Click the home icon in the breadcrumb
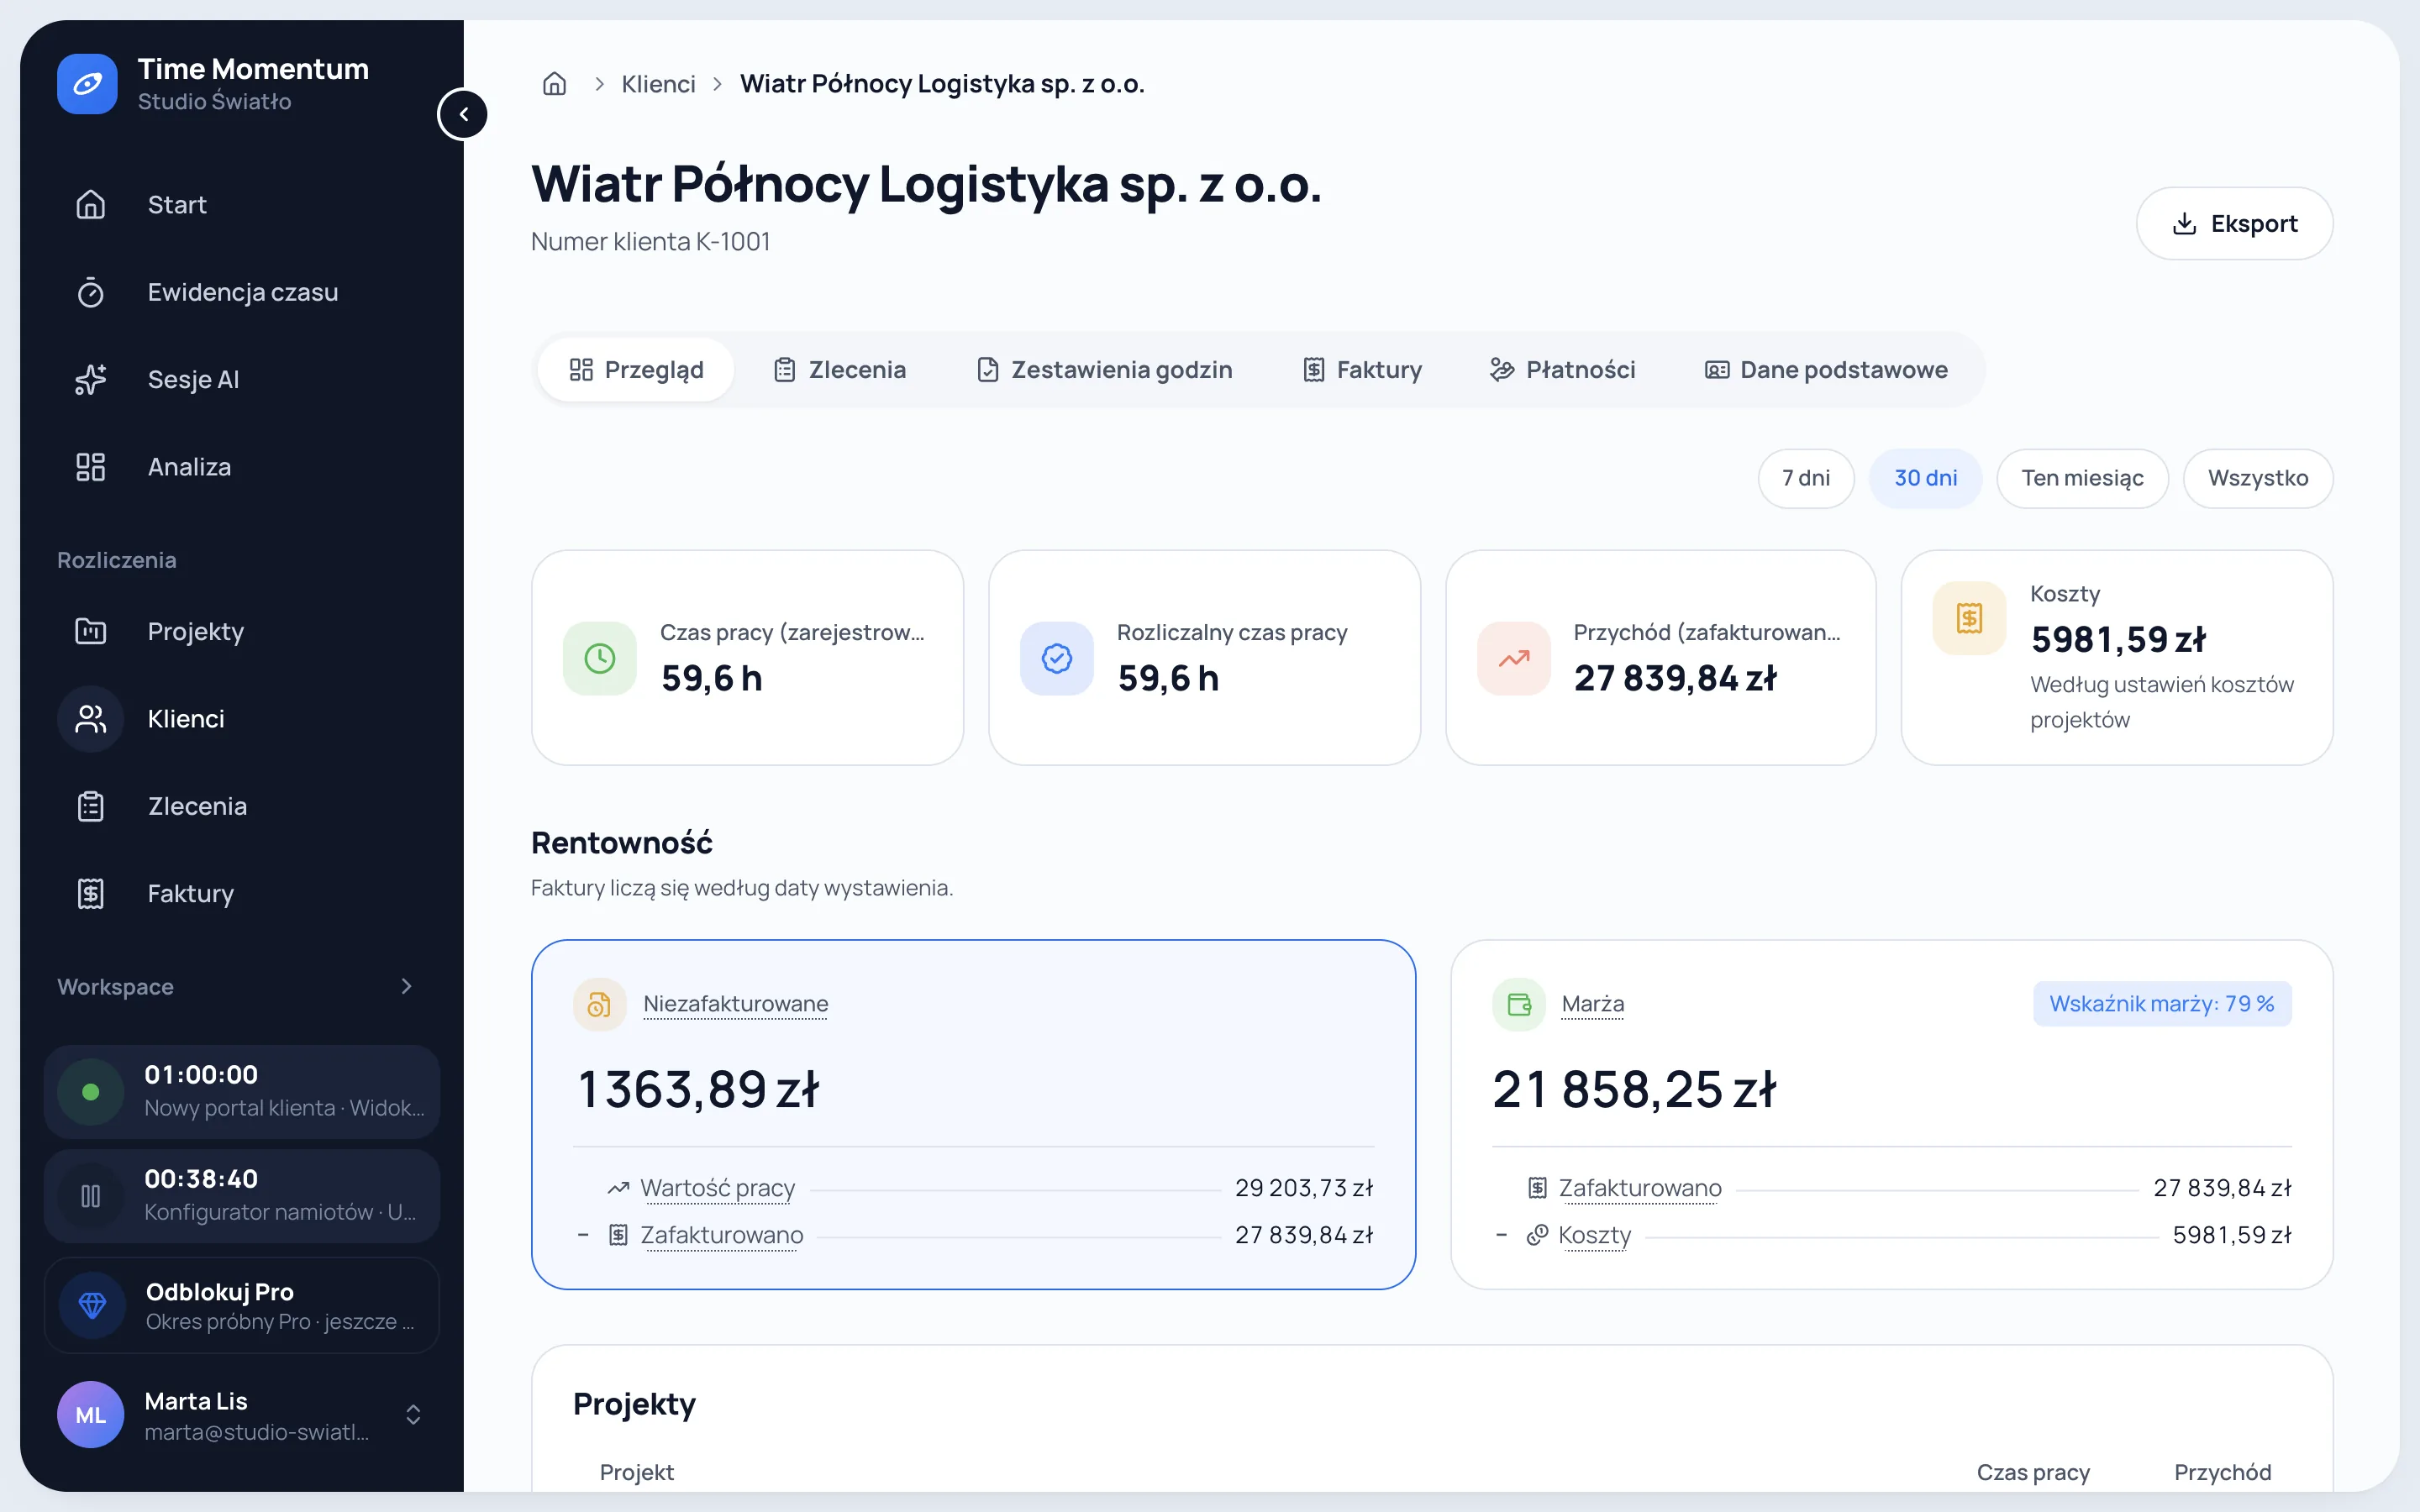Image resolution: width=2420 pixels, height=1512 pixels. pos(554,84)
